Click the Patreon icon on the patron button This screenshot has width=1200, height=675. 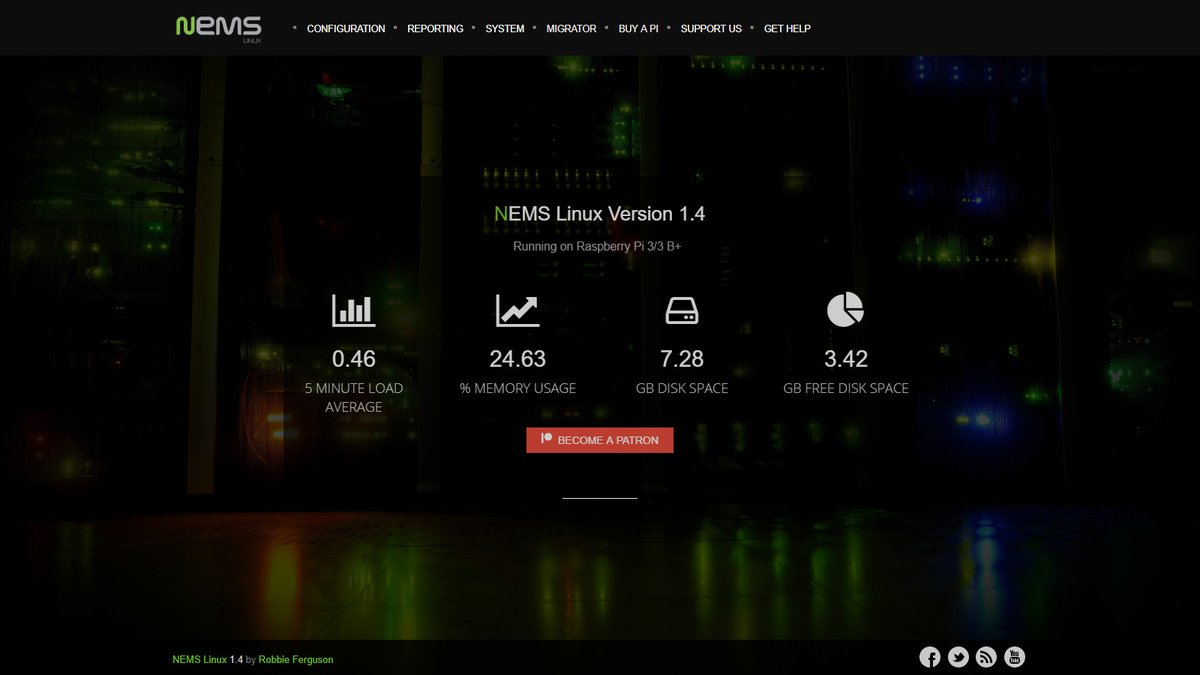tap(547, 439)
